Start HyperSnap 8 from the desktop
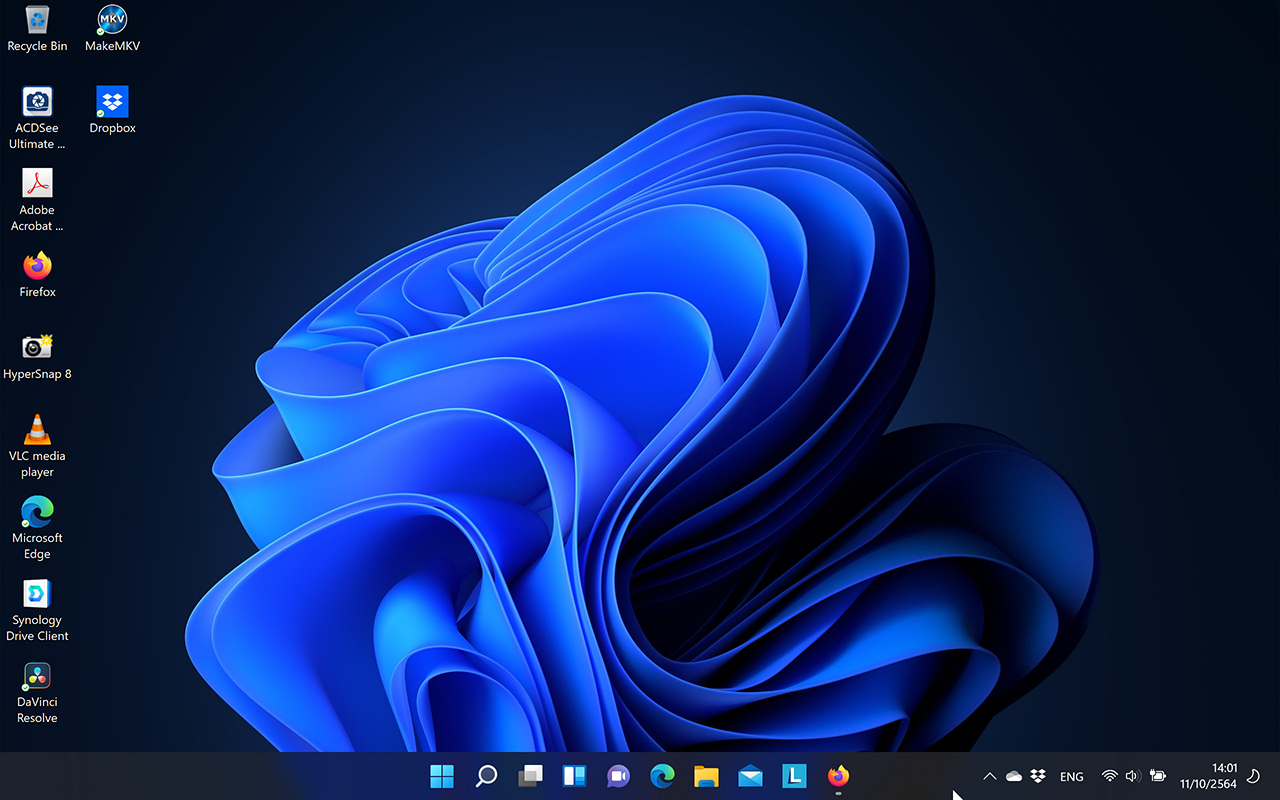This screenshot has width=1280, height=800. tap(37, 349)
